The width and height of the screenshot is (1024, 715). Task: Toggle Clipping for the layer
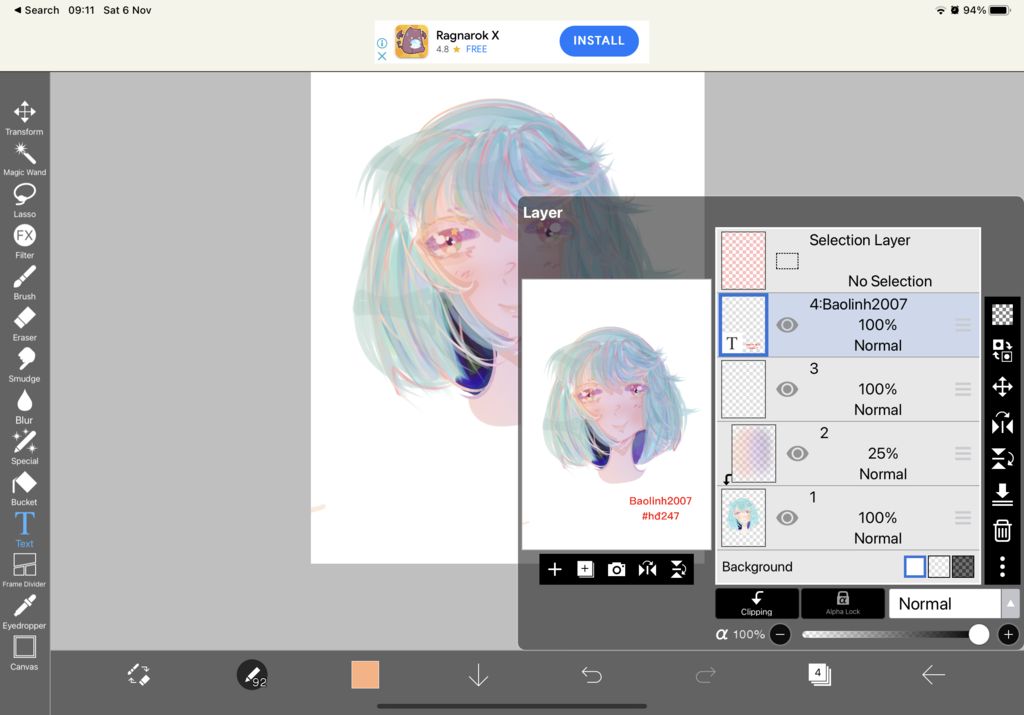coord(757,603)
